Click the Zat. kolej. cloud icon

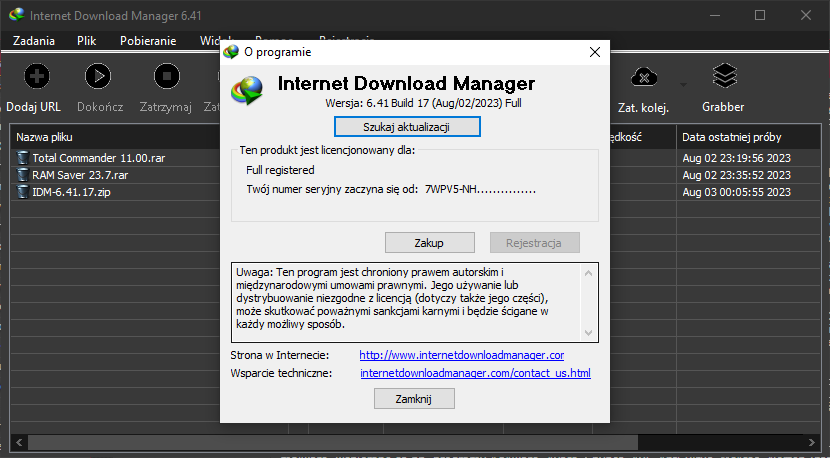pyautogui.click(x=644, y=77)
